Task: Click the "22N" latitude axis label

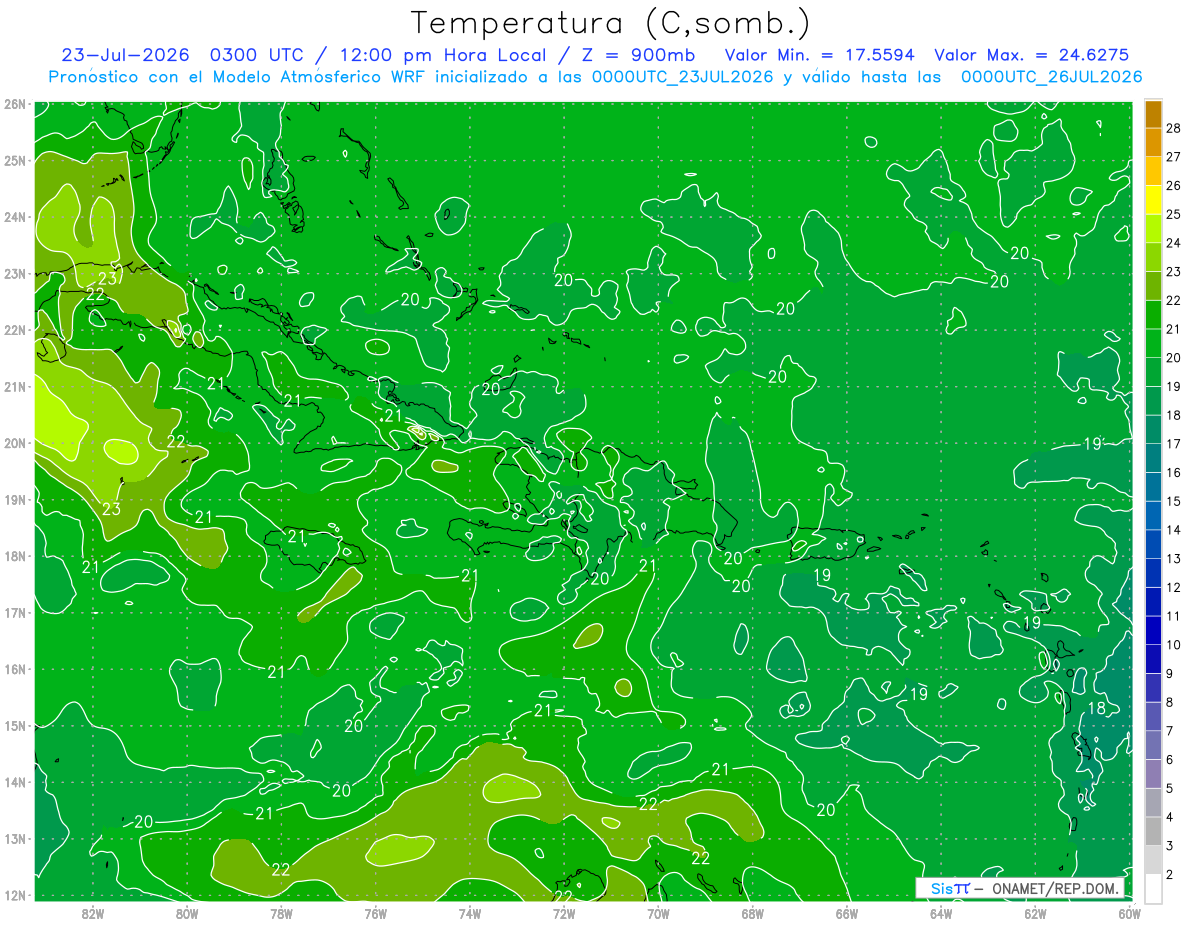Action: pos(14,330)
